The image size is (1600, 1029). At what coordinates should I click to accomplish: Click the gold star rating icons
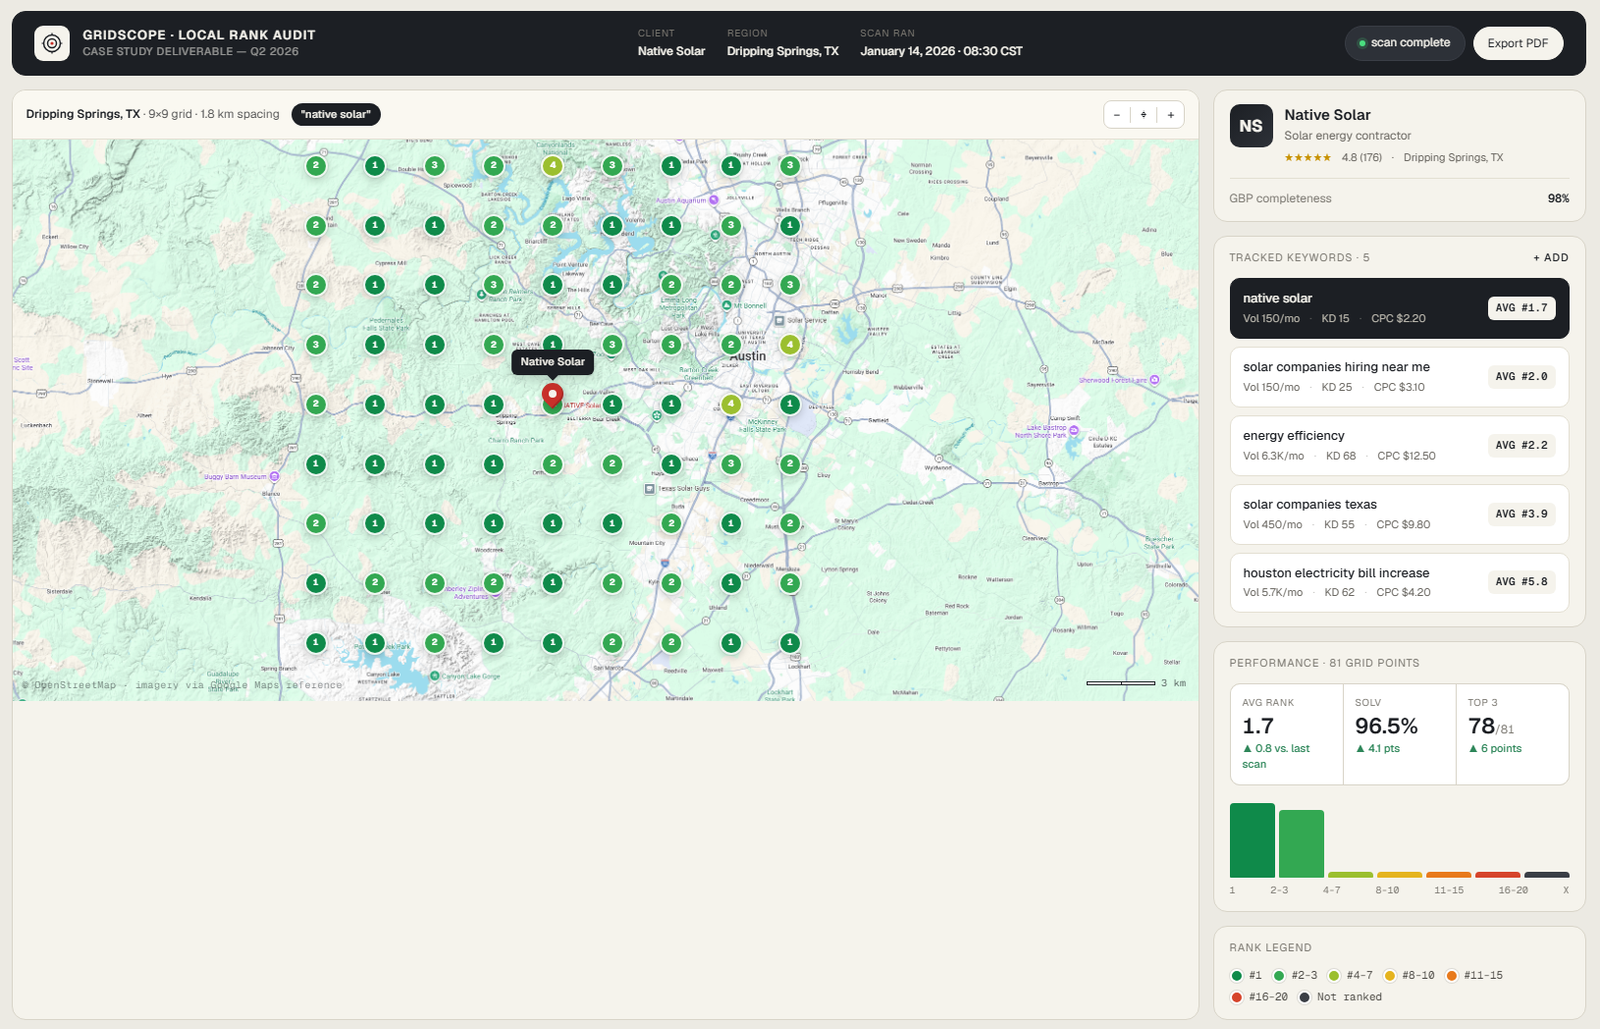(1308, 158)
